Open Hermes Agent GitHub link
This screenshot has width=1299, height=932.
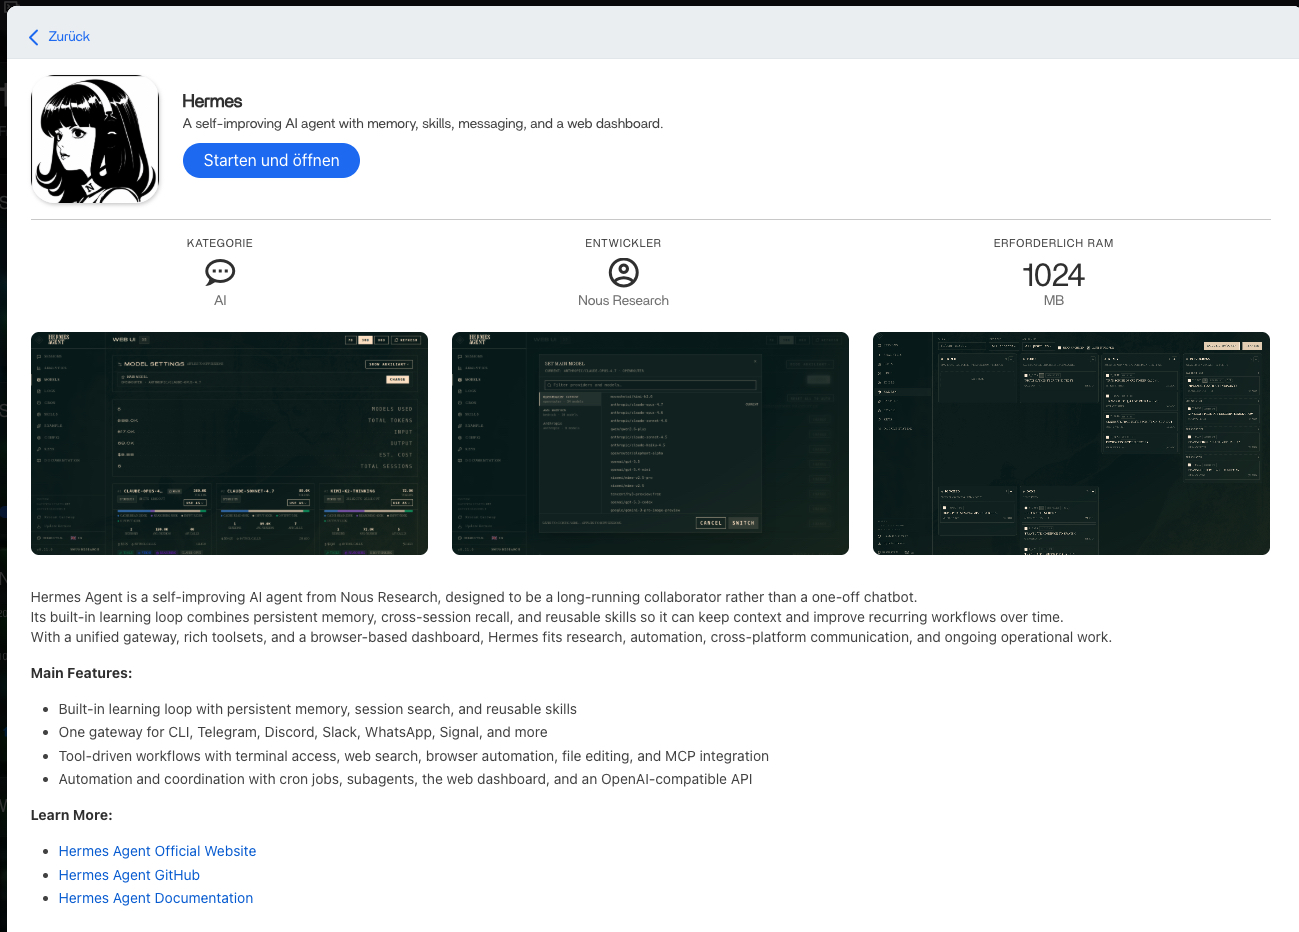click(x=129, y=875)
